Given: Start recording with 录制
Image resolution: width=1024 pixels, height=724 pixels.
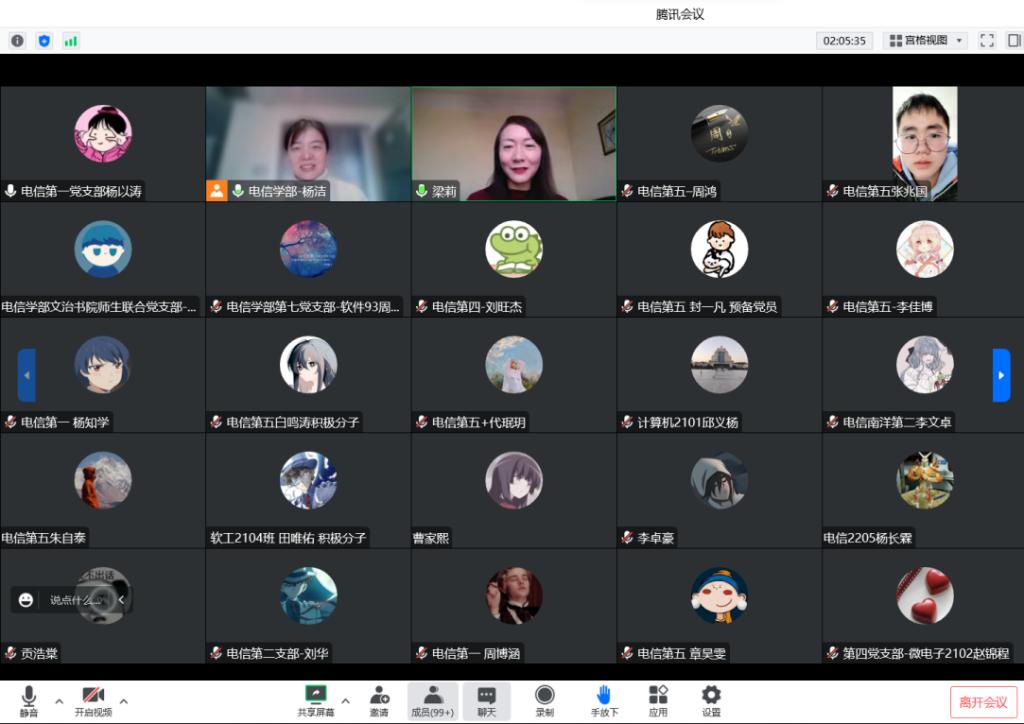Looking at the screenshot, I should tap(545, 701).
